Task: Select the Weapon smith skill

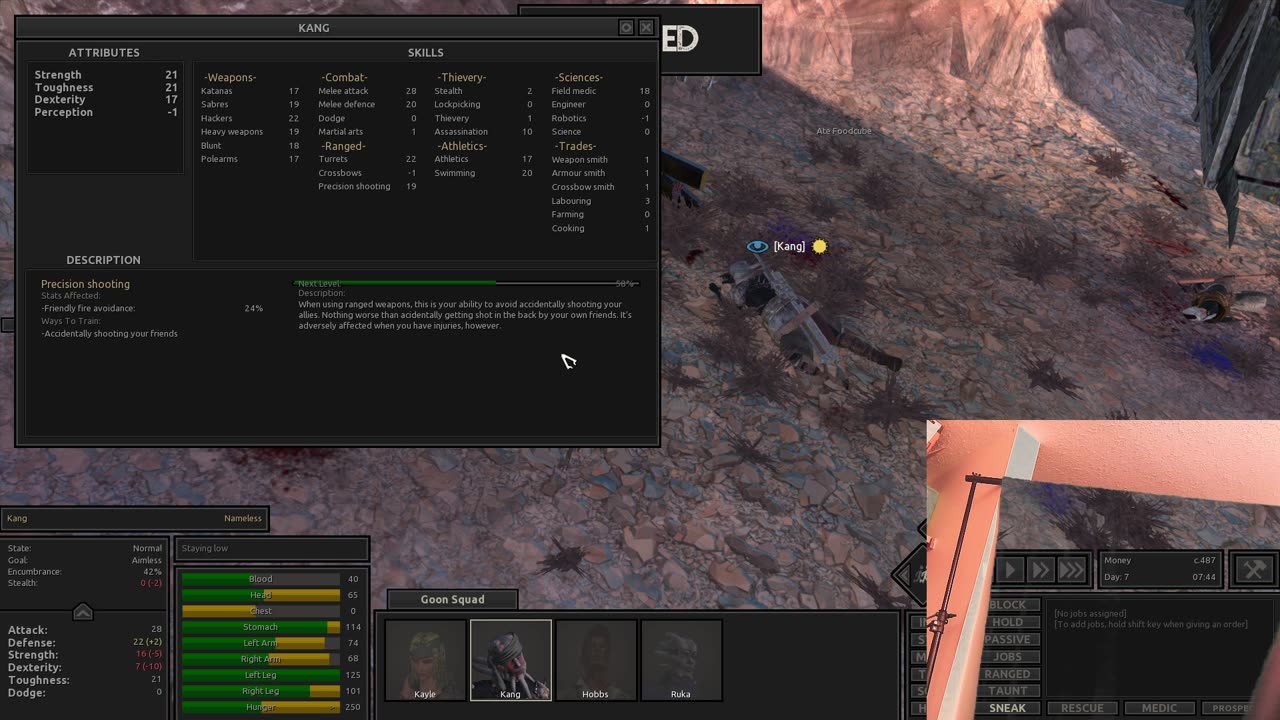Action: click(x=600, y=159)
